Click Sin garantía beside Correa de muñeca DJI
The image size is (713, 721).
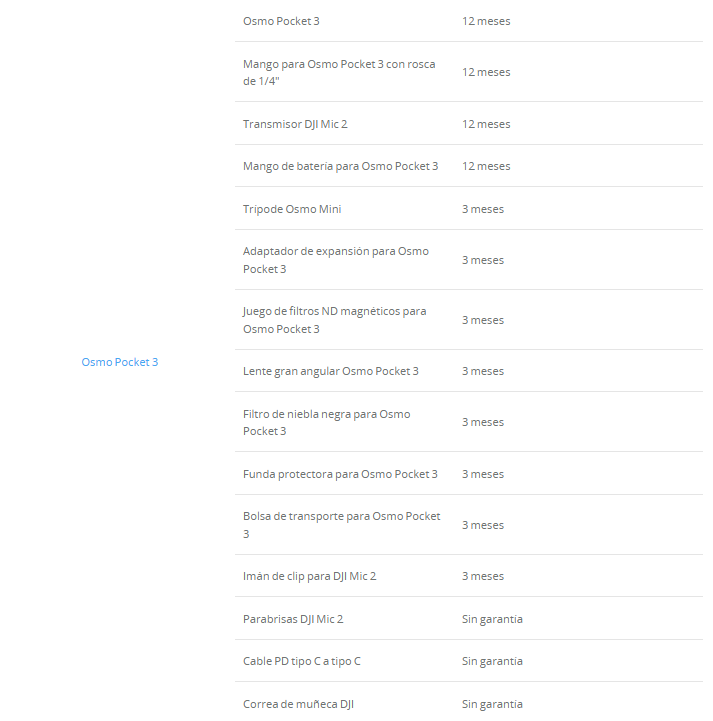point(492,704)
